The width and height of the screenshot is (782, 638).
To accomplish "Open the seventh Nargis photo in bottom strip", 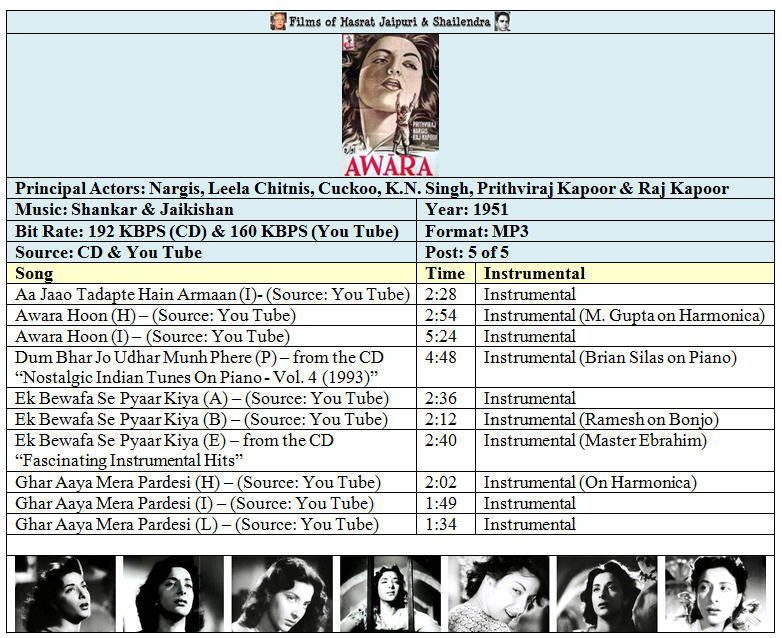I will click(716, 594).
